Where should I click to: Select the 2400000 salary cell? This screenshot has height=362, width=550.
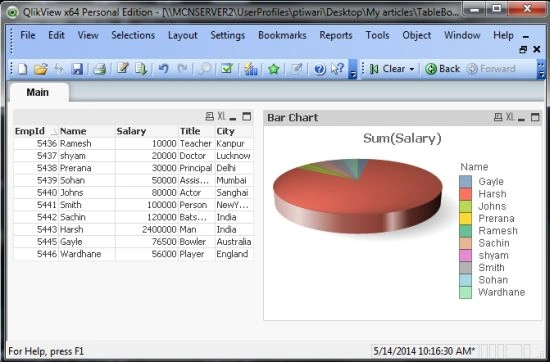(147, 229)
